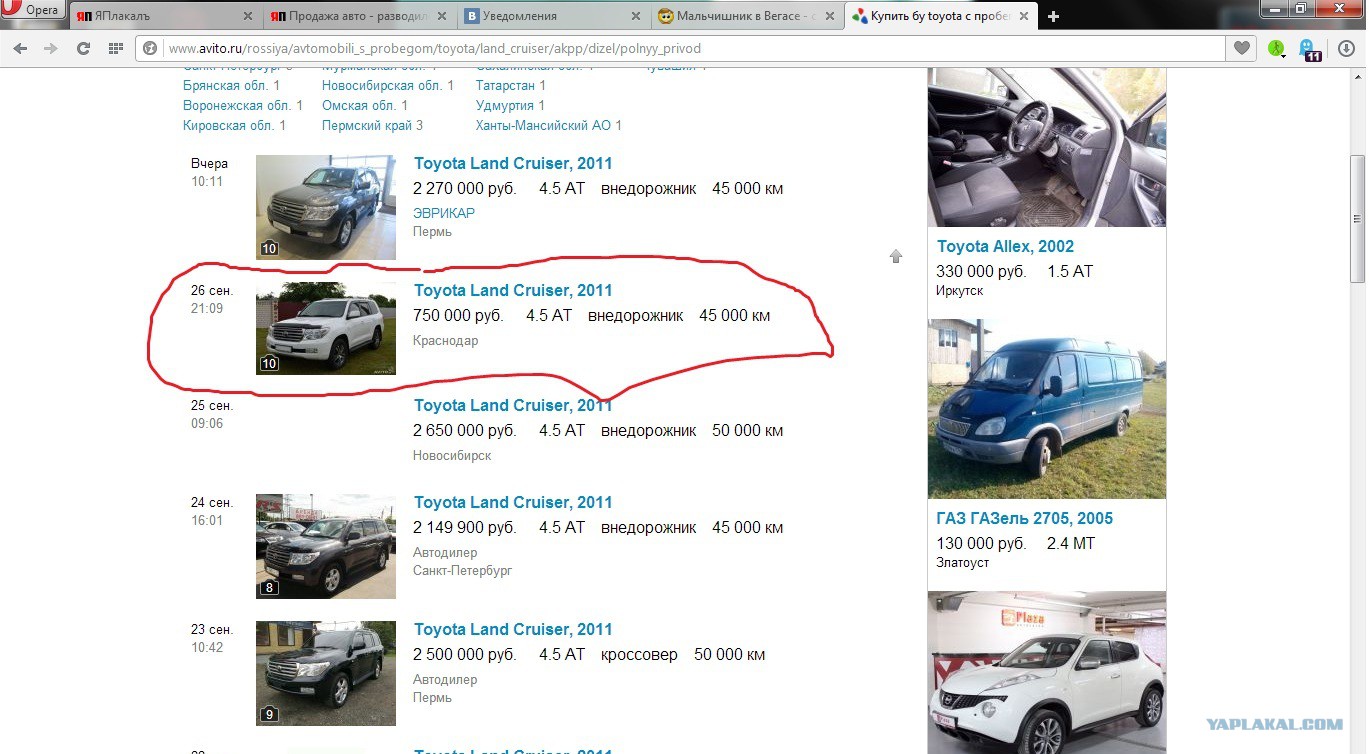The width and height of the screenshot is (1369, 754).
Task: Open the Toyota Allex, 2002 ad link
Action: [x=1005, y=246]
